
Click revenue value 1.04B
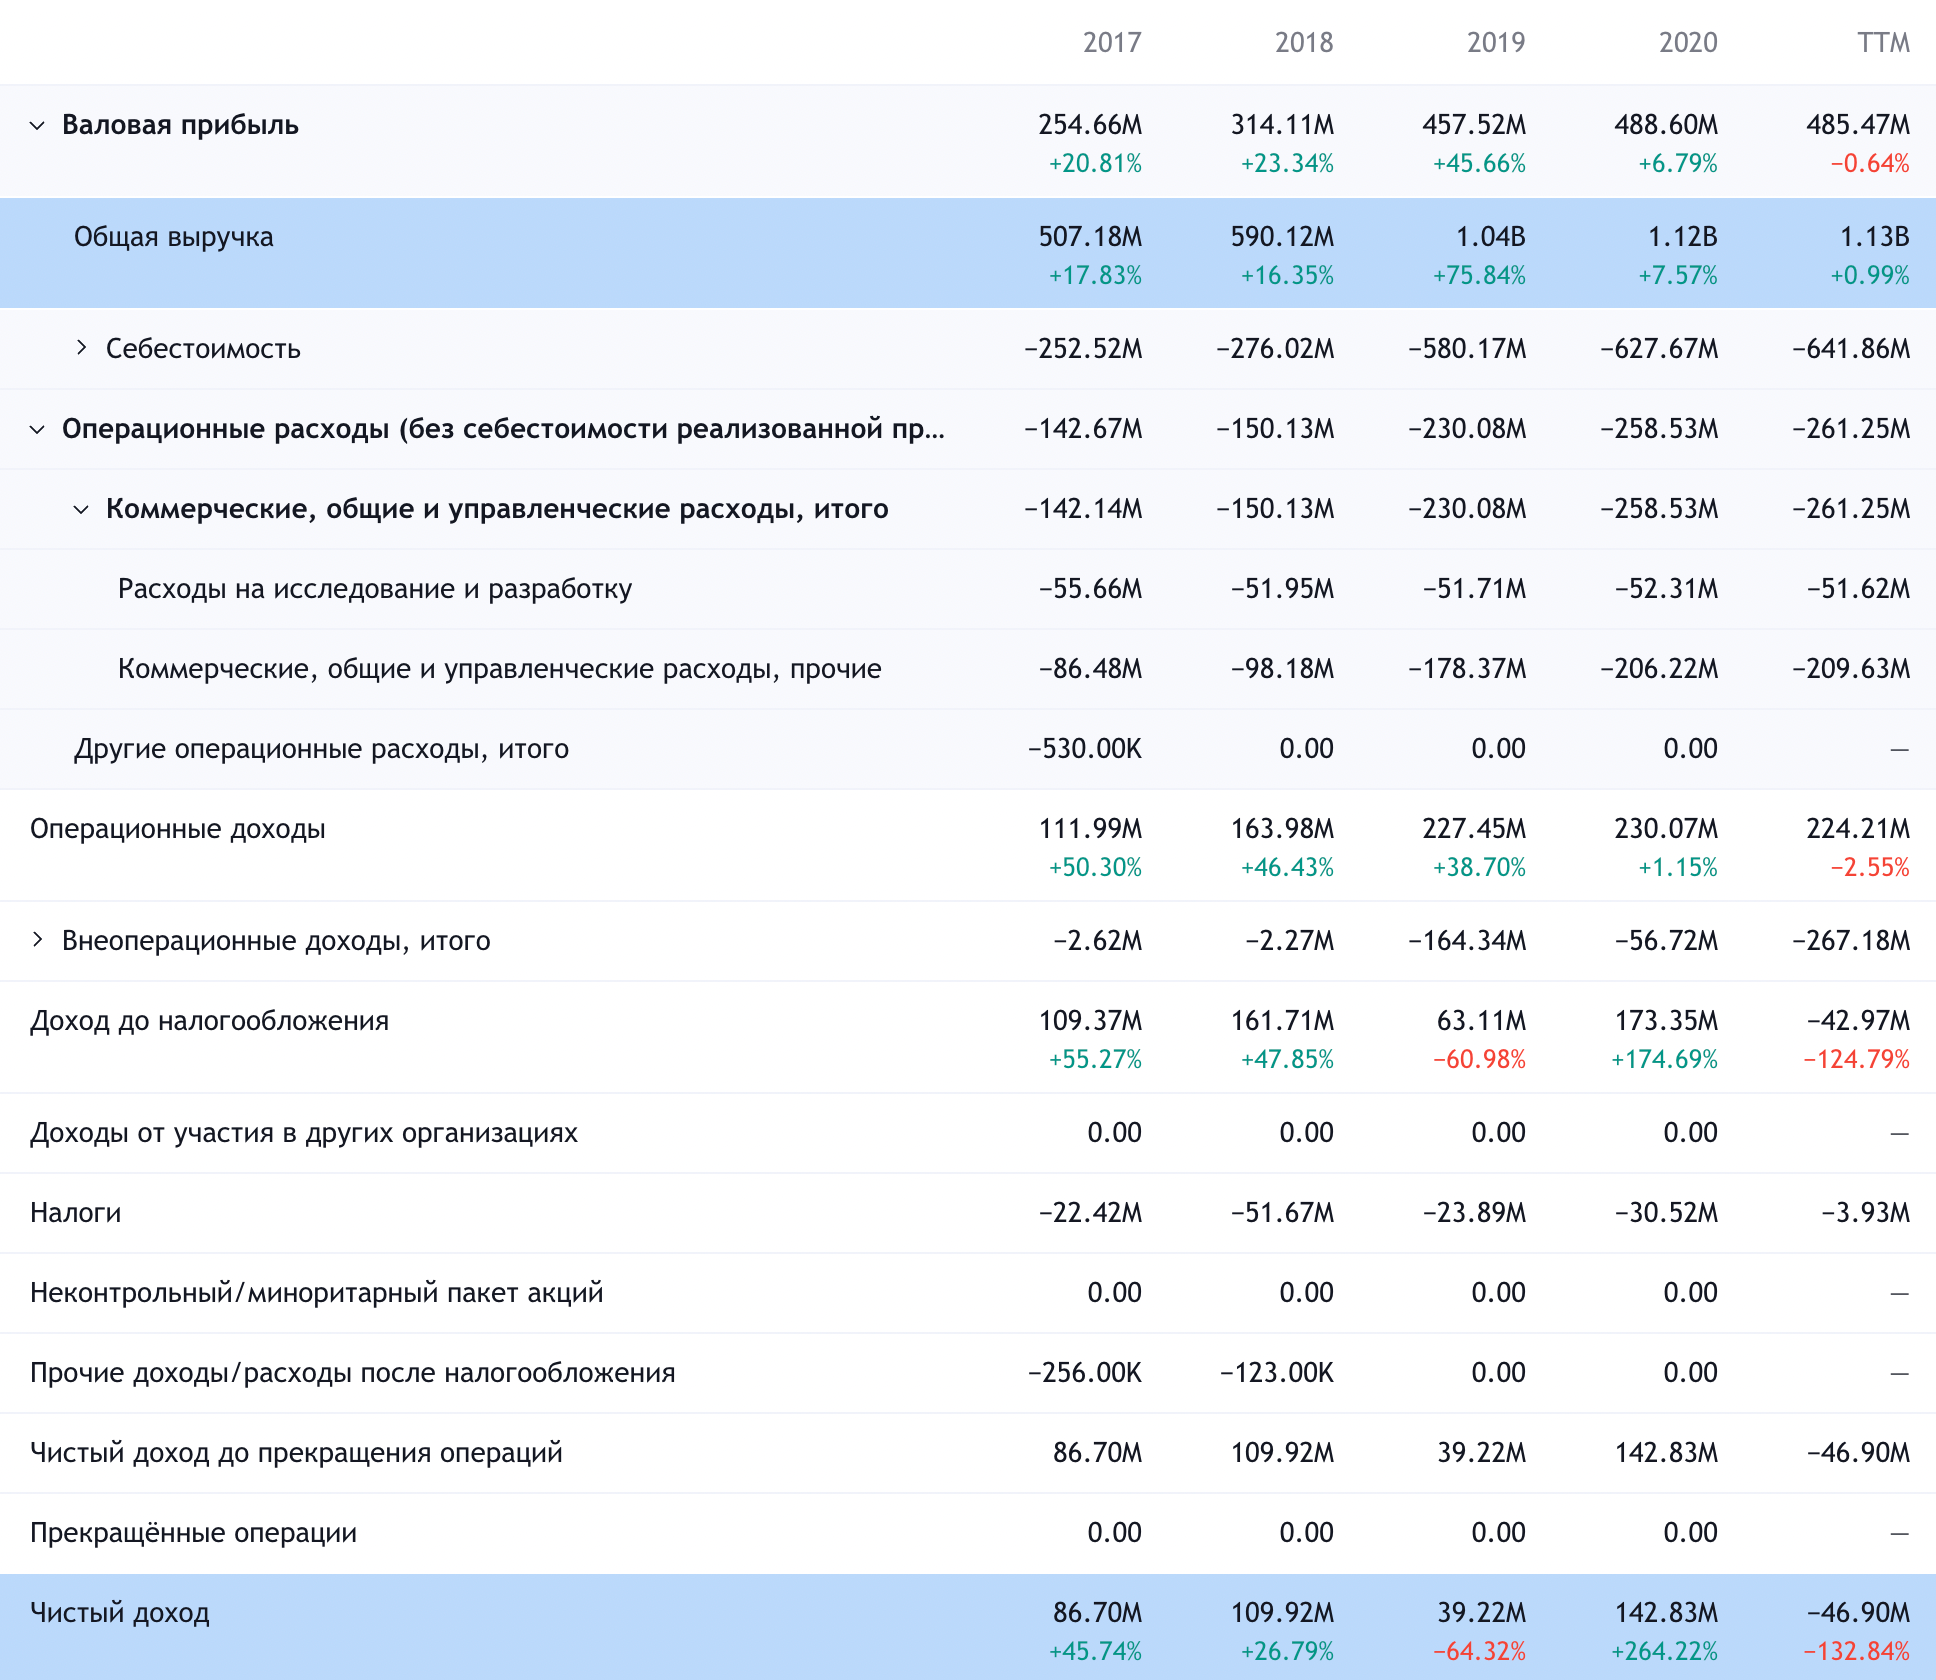tap(1491, 237)
